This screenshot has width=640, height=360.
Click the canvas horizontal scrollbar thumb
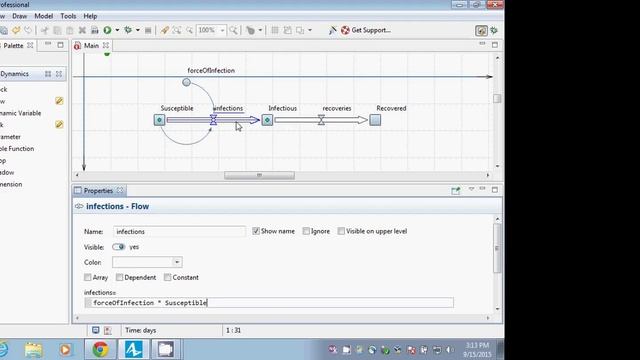pyautogui.click(x=259, y=175)
